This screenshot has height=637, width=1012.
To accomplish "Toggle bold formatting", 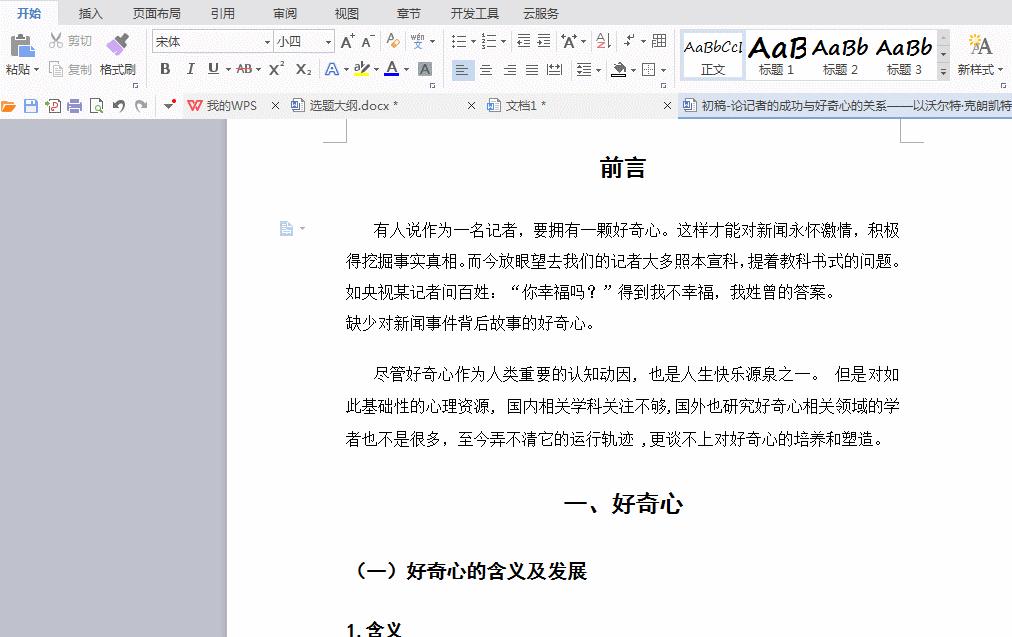I will coord(165,70).
